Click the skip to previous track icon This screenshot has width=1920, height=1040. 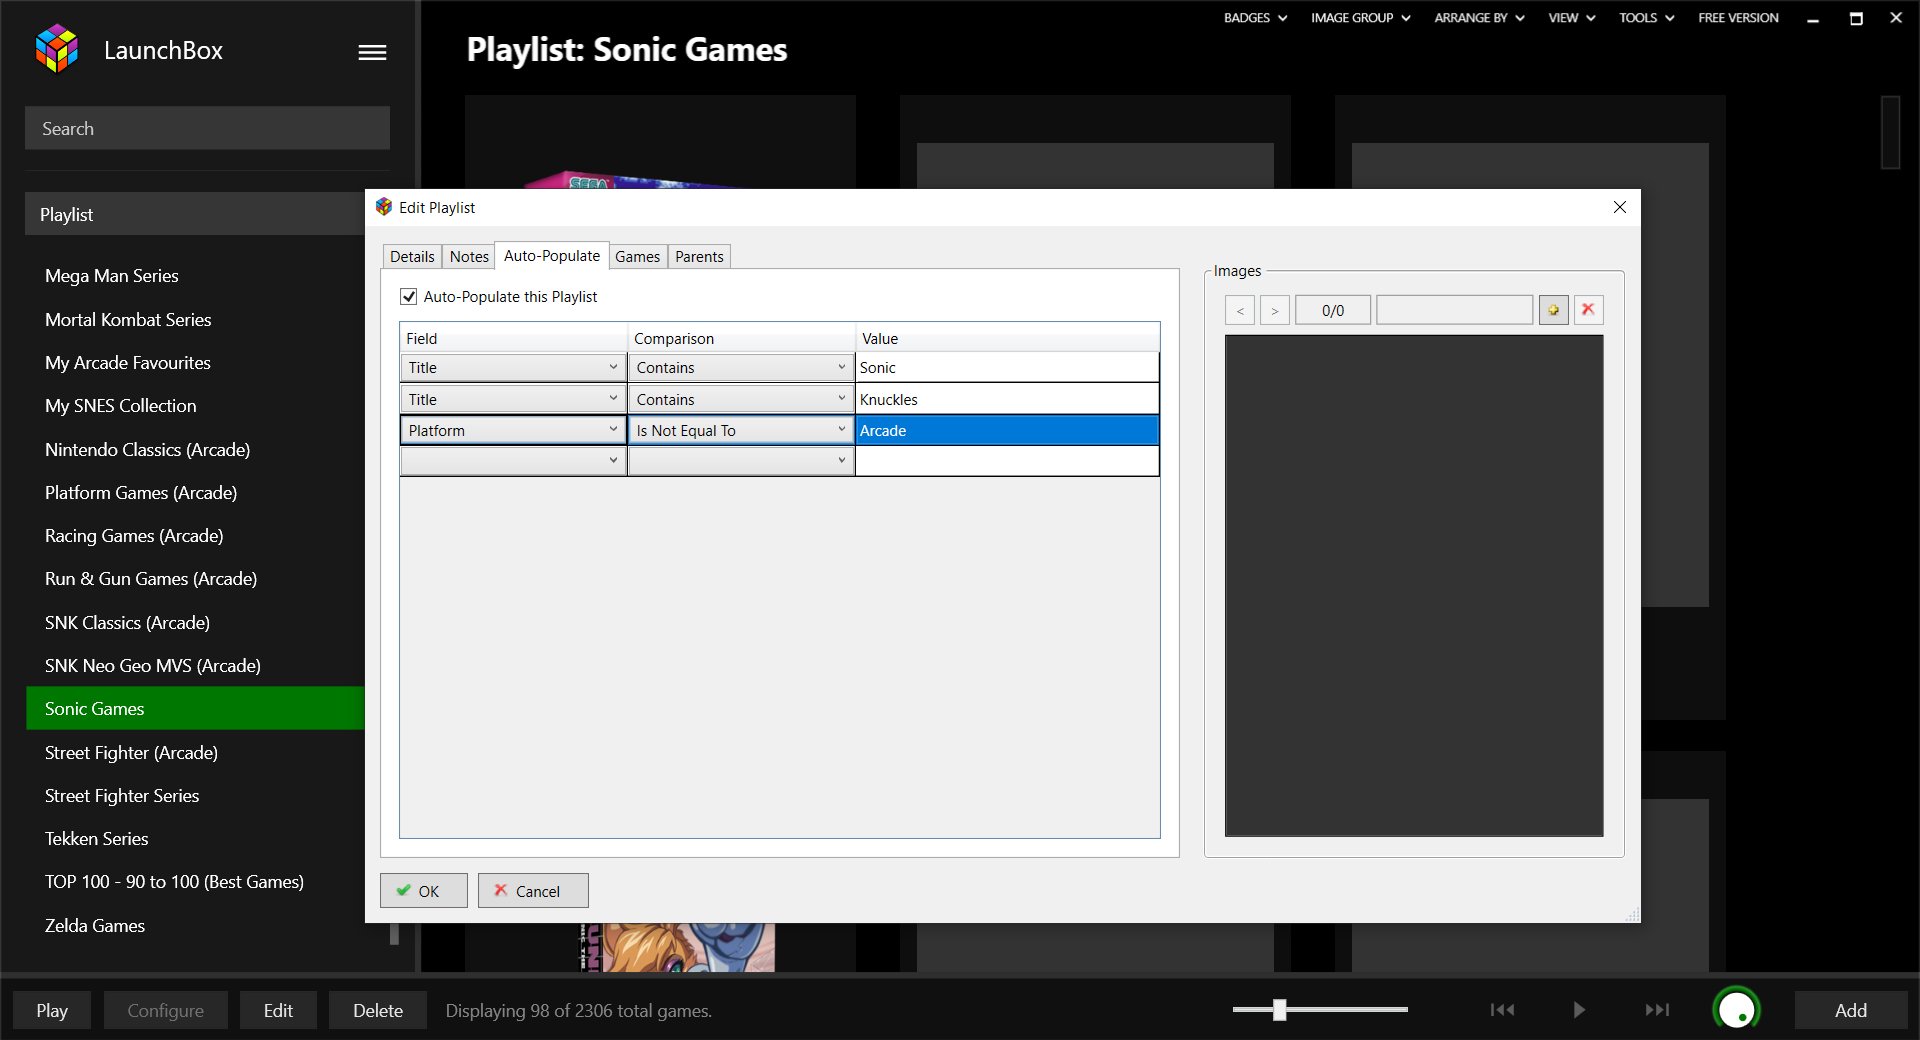pyautogui.click(x=1502, y=1010)
